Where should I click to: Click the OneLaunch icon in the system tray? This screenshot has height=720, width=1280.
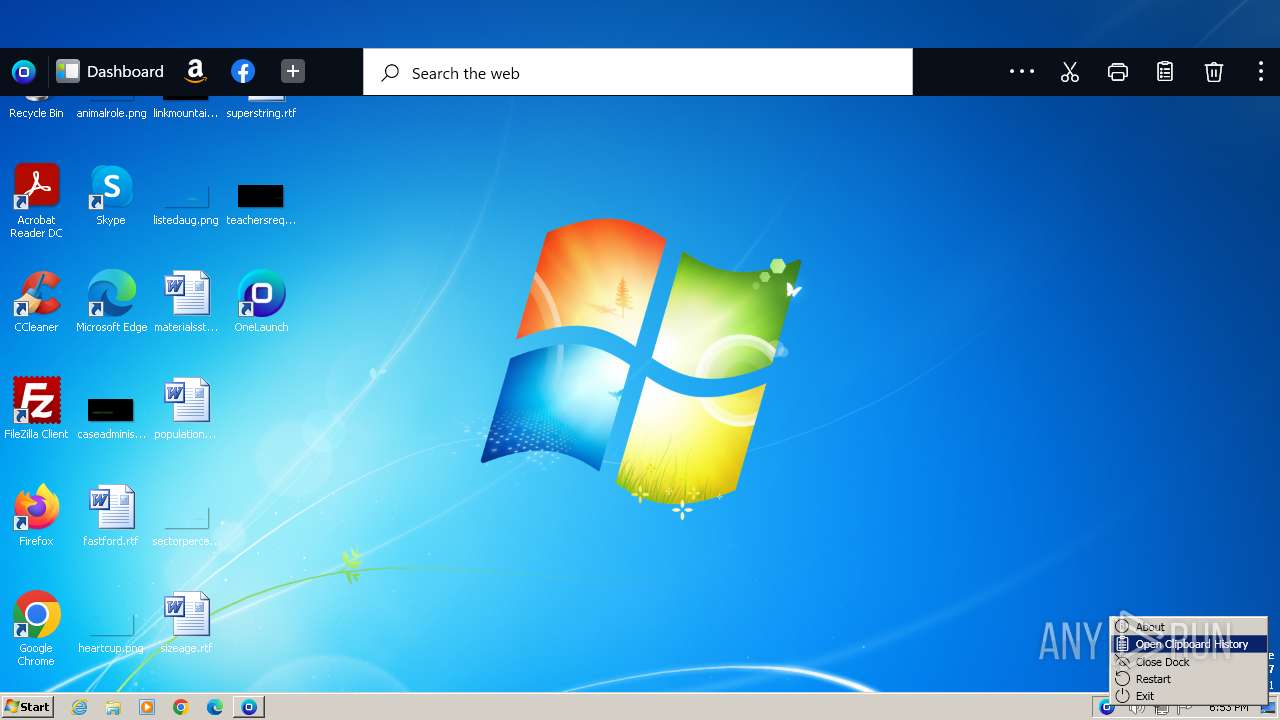pos(1106,707)
